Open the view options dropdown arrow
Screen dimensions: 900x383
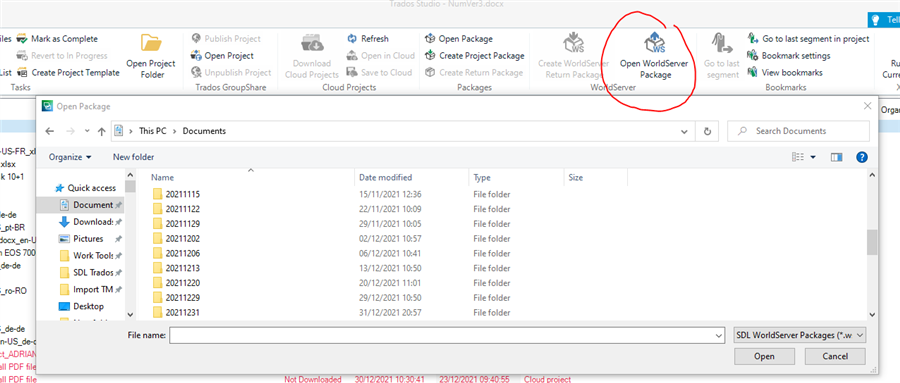coord(813,157)
